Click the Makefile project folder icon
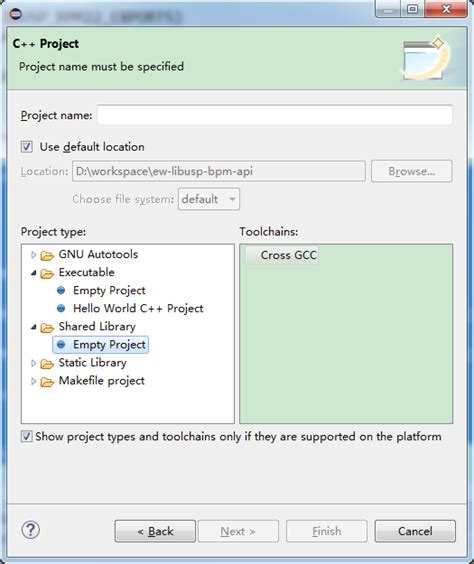This screenshot has width=474, height=564. (x=47, y=382)
